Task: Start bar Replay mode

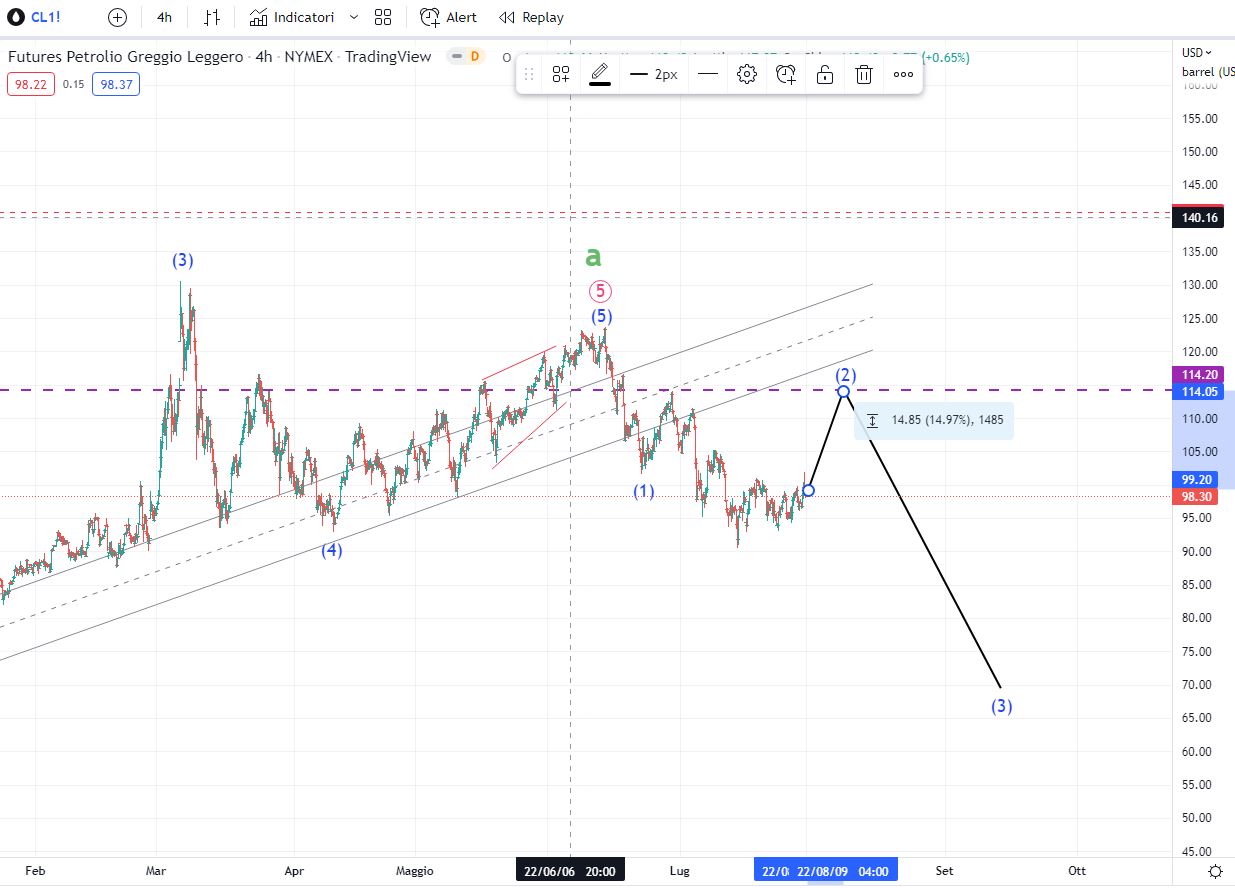Action: [531, 17]
